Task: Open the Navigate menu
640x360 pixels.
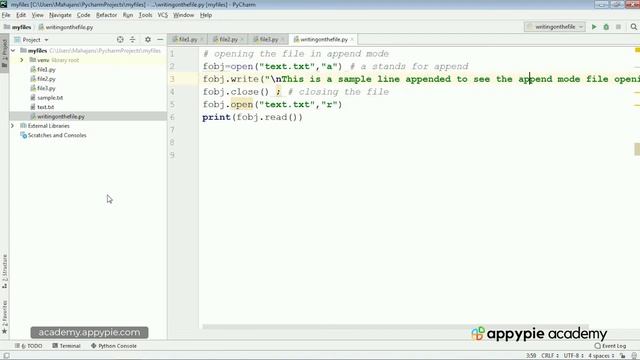Action: (x=60, y=15)
